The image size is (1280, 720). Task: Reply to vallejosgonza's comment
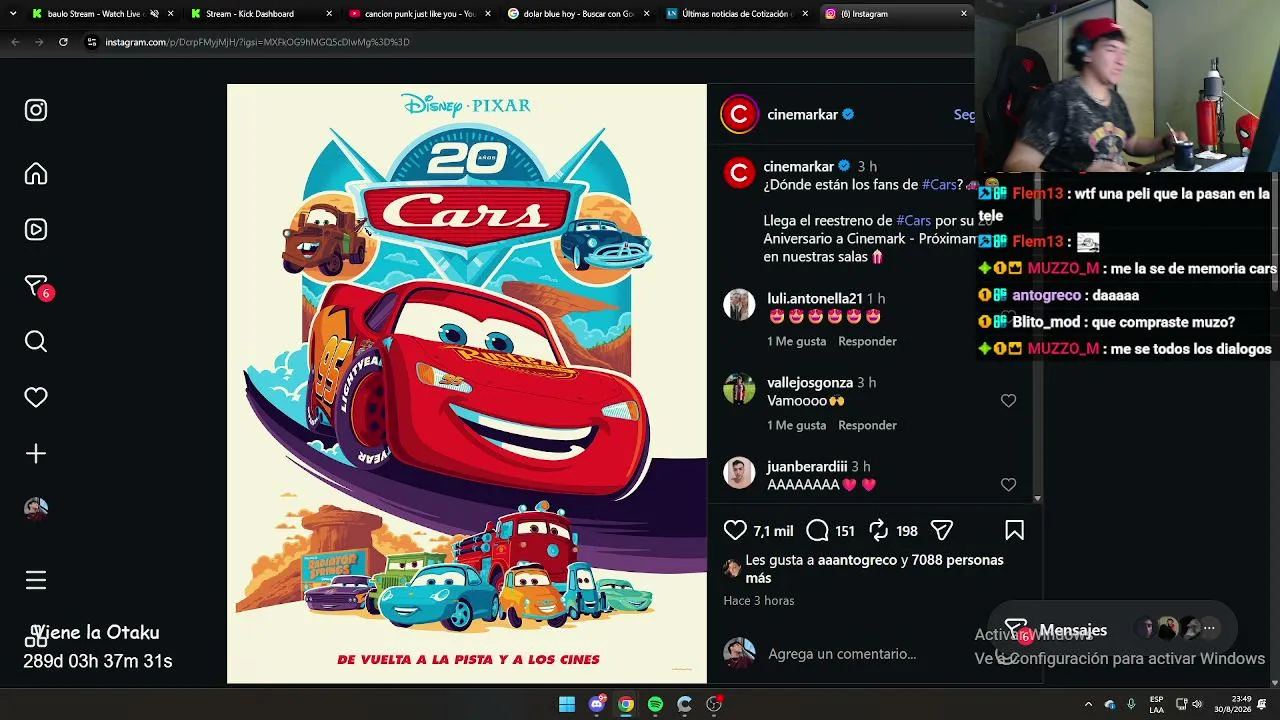pos(867,425)
